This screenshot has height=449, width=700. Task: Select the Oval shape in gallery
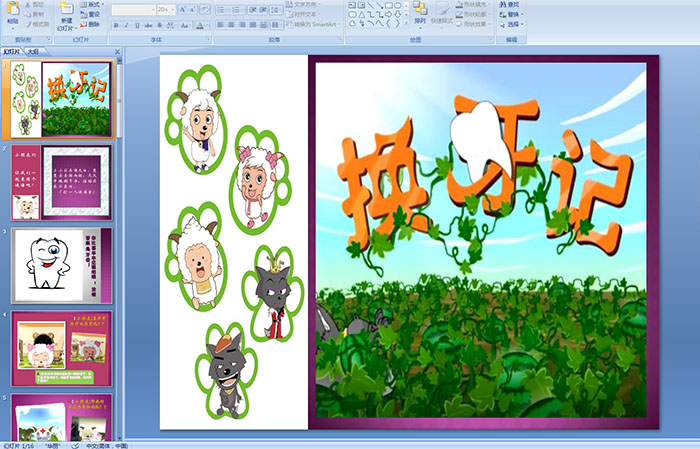point(397,5)
